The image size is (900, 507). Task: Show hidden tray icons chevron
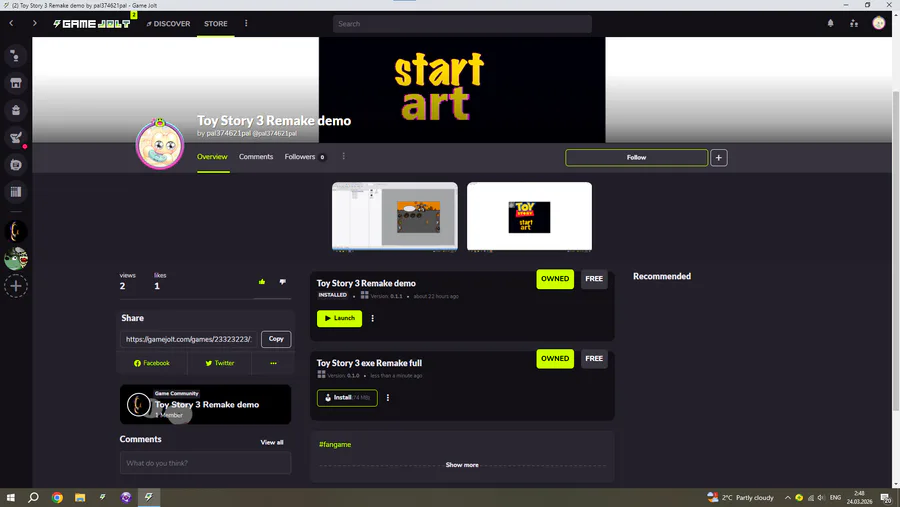coord(788,498)
